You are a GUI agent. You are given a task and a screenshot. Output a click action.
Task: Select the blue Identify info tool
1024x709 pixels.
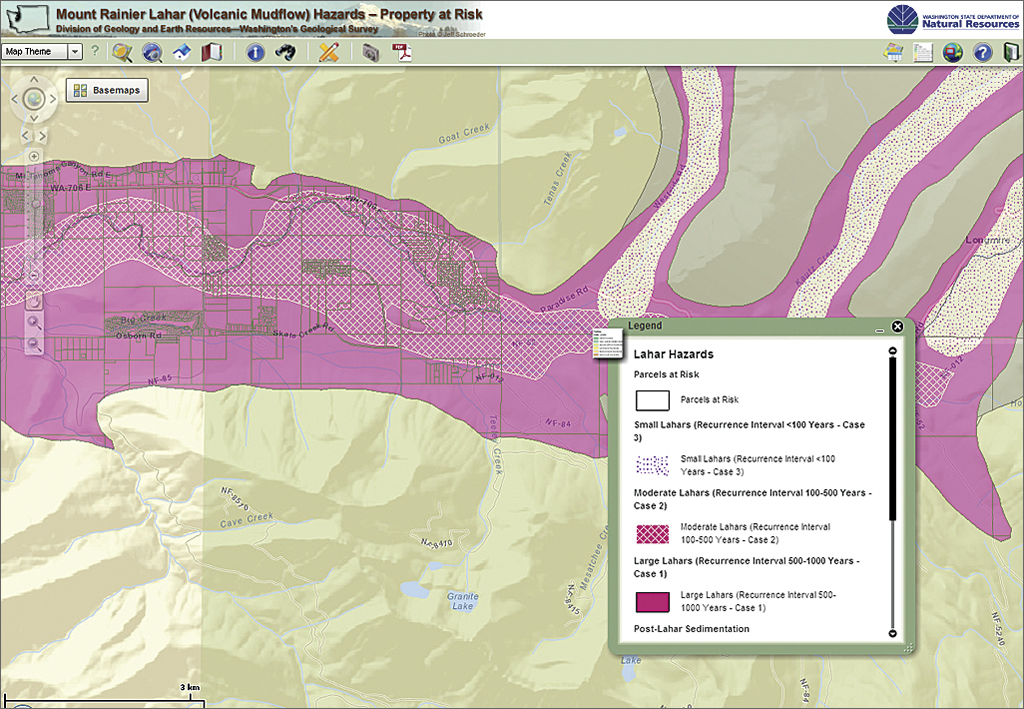pos(255,53)
